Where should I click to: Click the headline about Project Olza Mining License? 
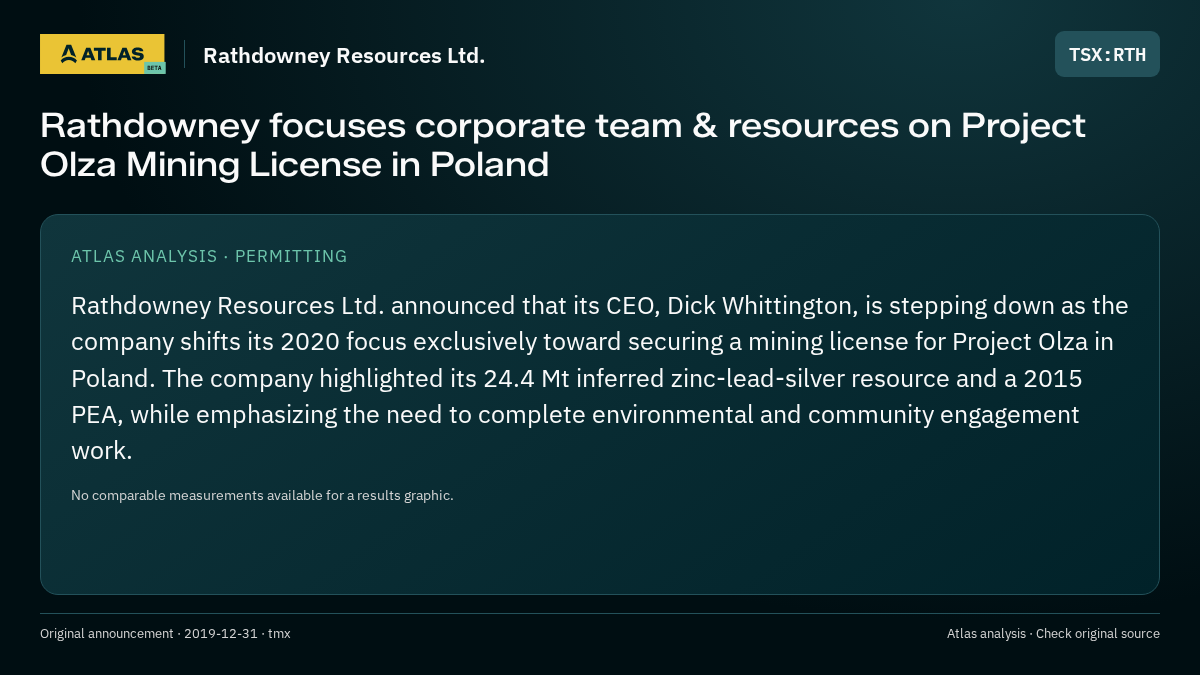tap(563, 145)
